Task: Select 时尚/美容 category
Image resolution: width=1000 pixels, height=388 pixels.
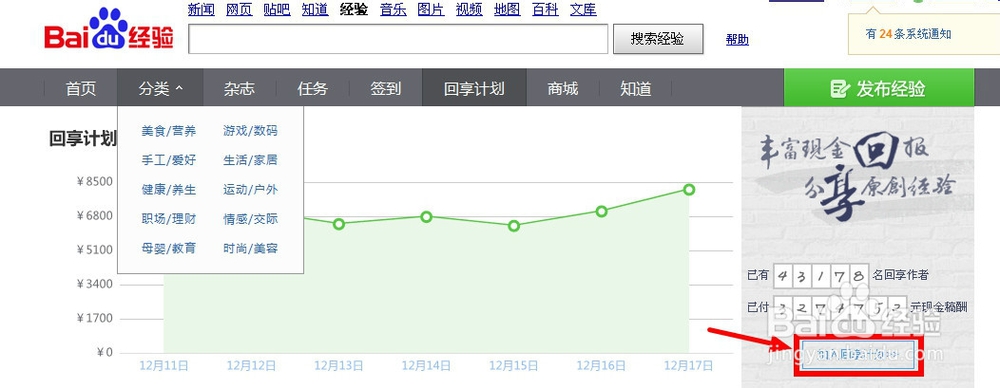Action: pyautogui.click(x=251, y=249)
